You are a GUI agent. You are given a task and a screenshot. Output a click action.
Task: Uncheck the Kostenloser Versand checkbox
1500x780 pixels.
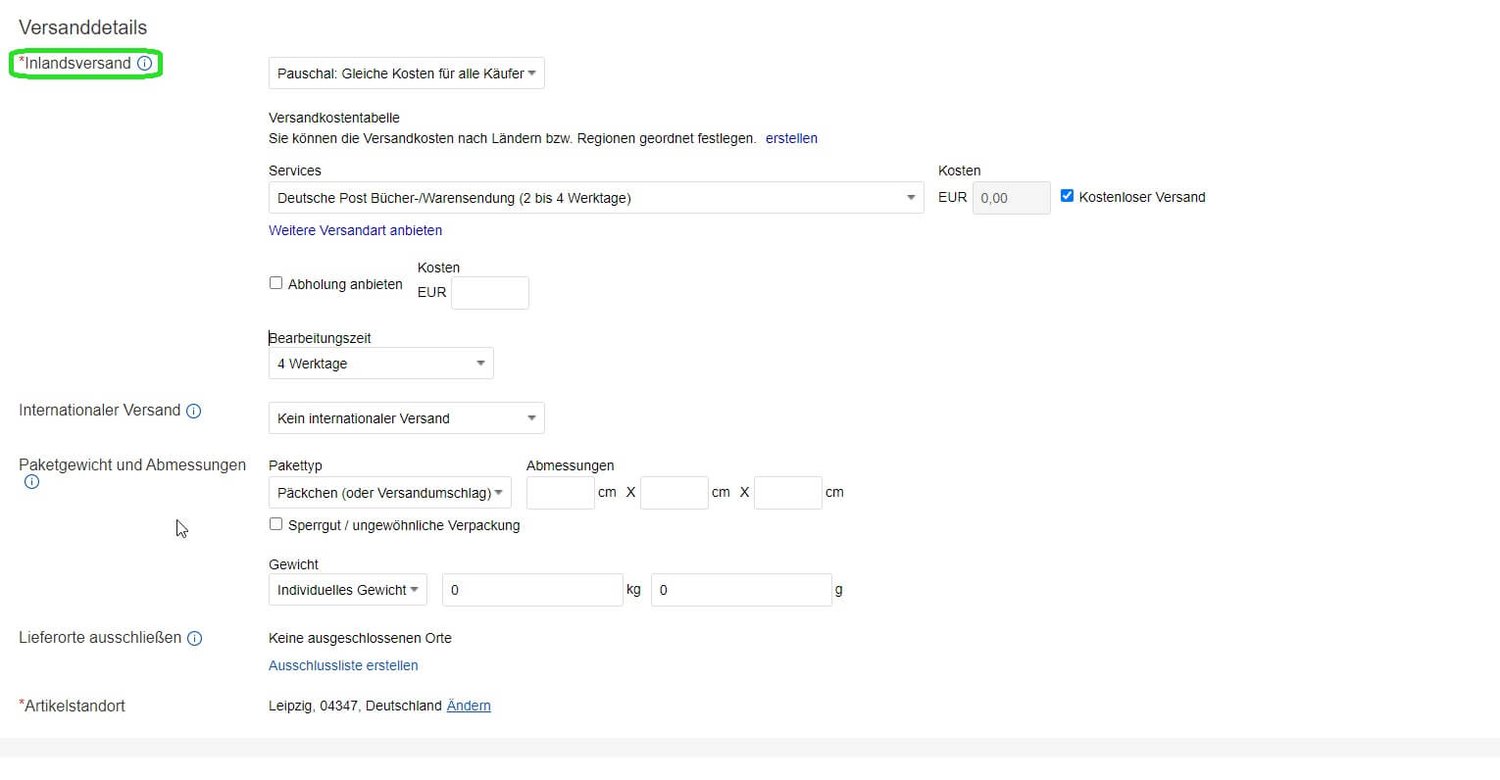click(1067, 196)
